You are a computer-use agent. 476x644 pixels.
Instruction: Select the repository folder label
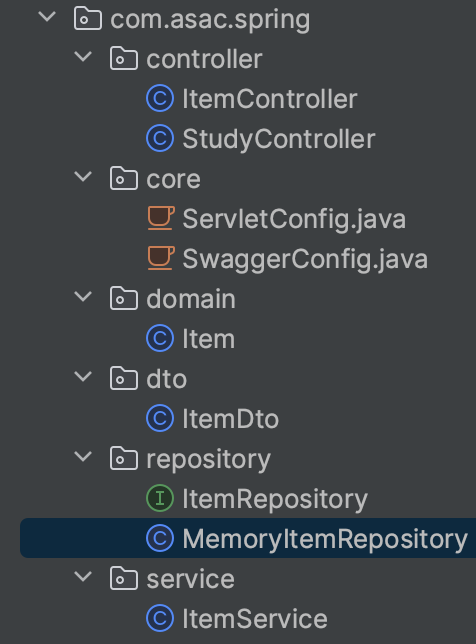[209, 459]
